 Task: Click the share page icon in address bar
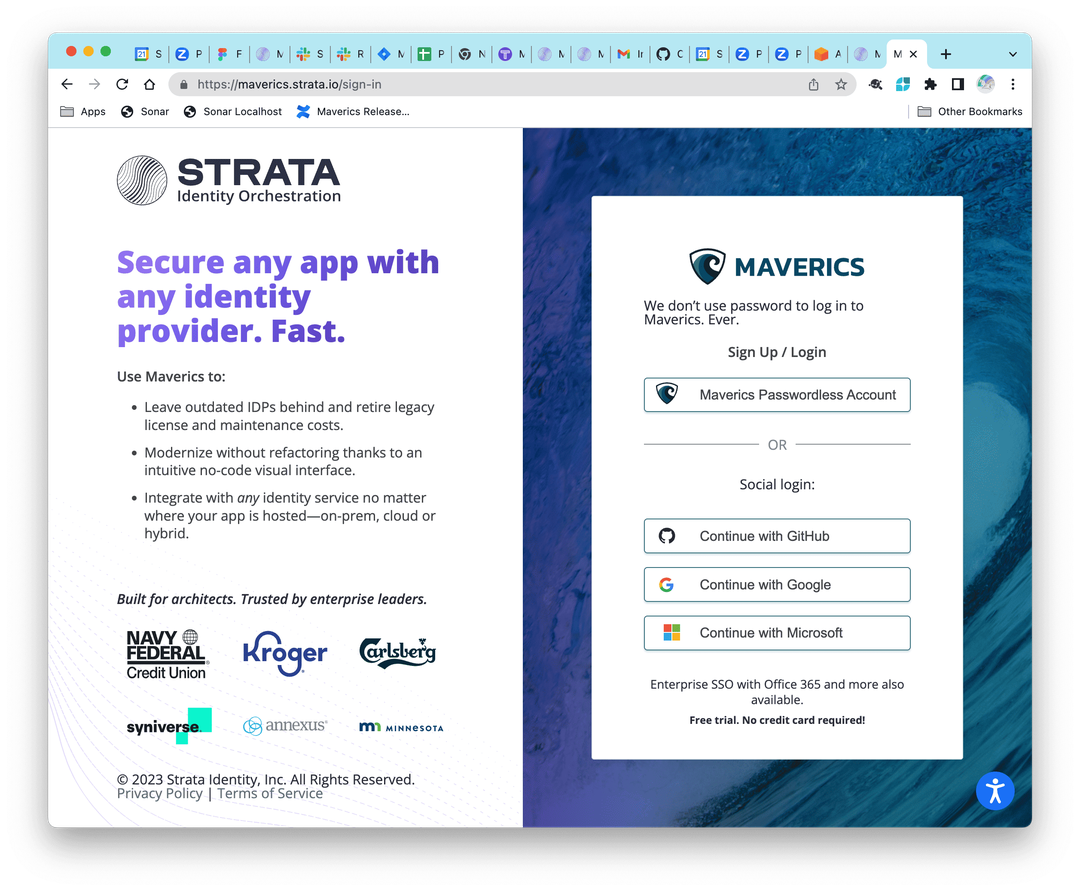[x=813, y=84]
